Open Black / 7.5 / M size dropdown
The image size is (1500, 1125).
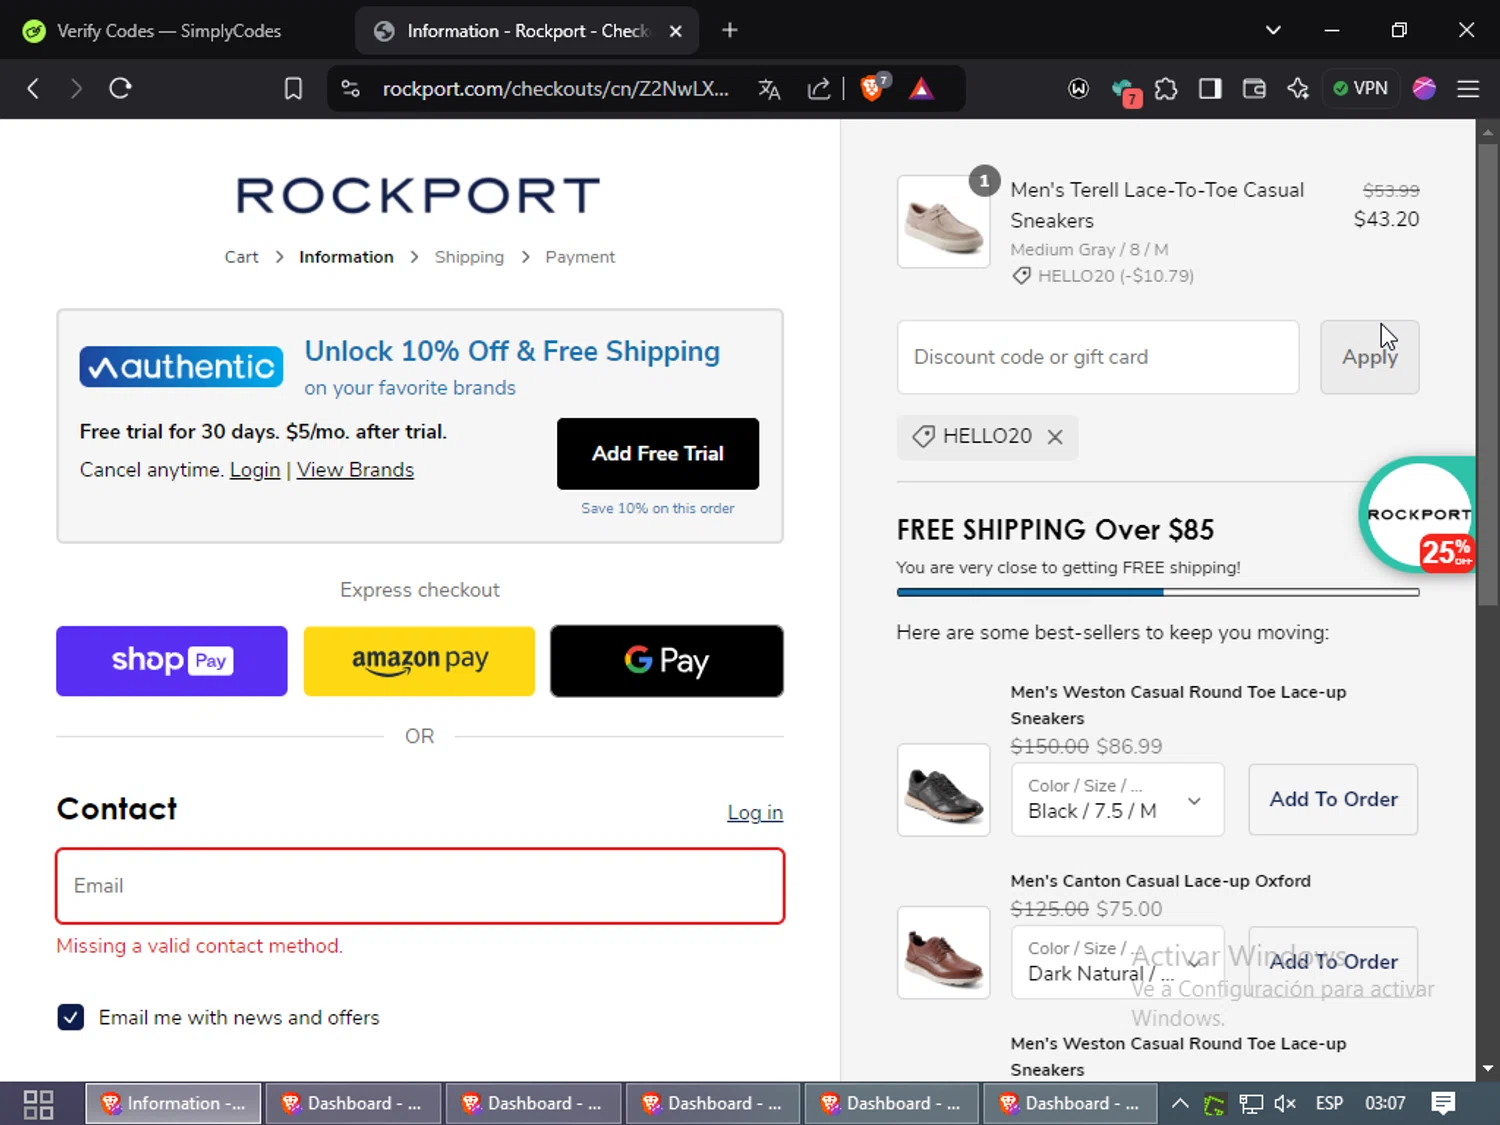tap(1118, 799)
